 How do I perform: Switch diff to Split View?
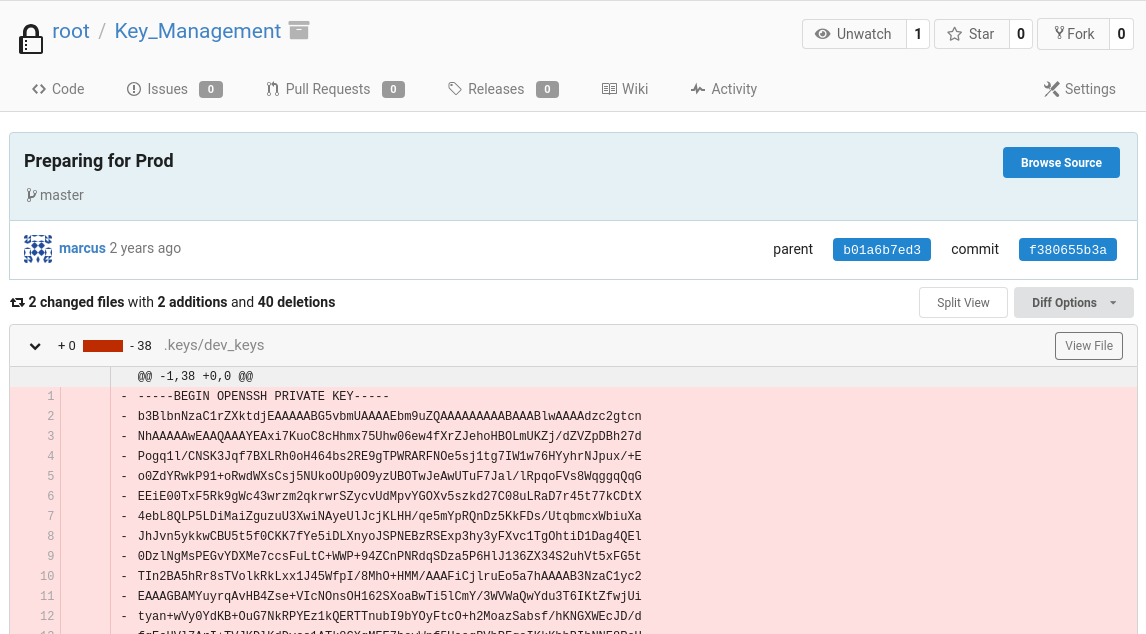[963, 303]
